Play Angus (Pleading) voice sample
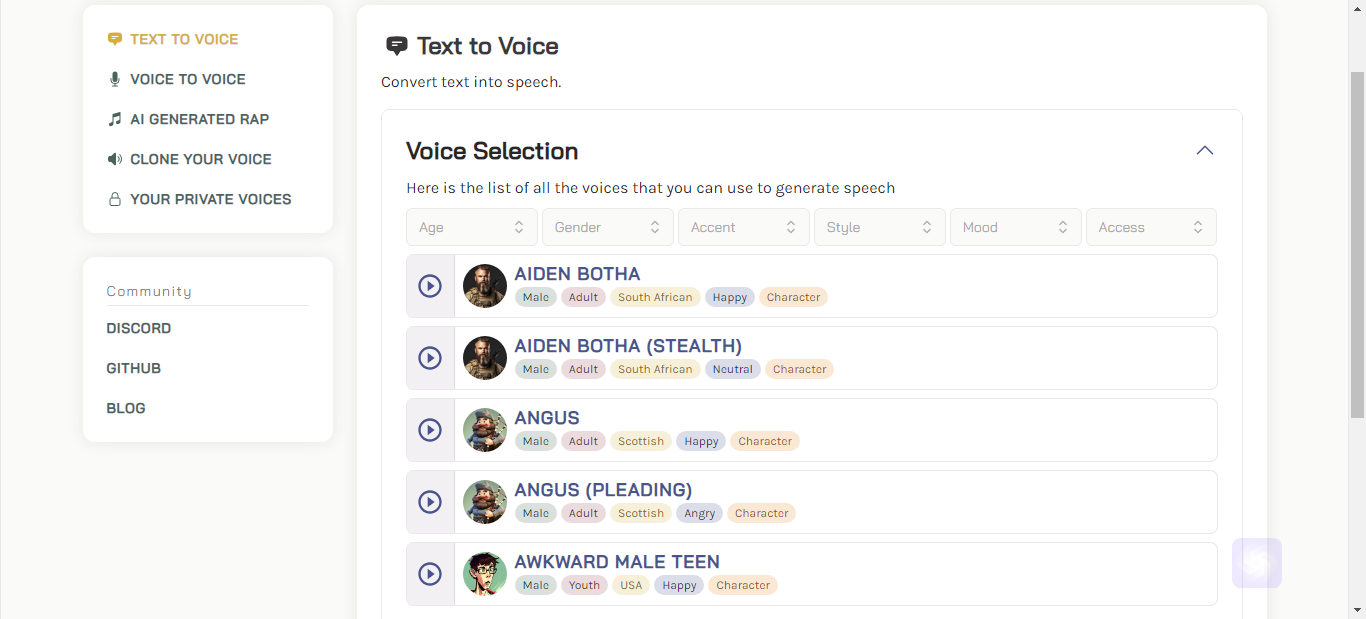Image resolution: width=1366 pixels, height=619 pixels. click(430, 502)
